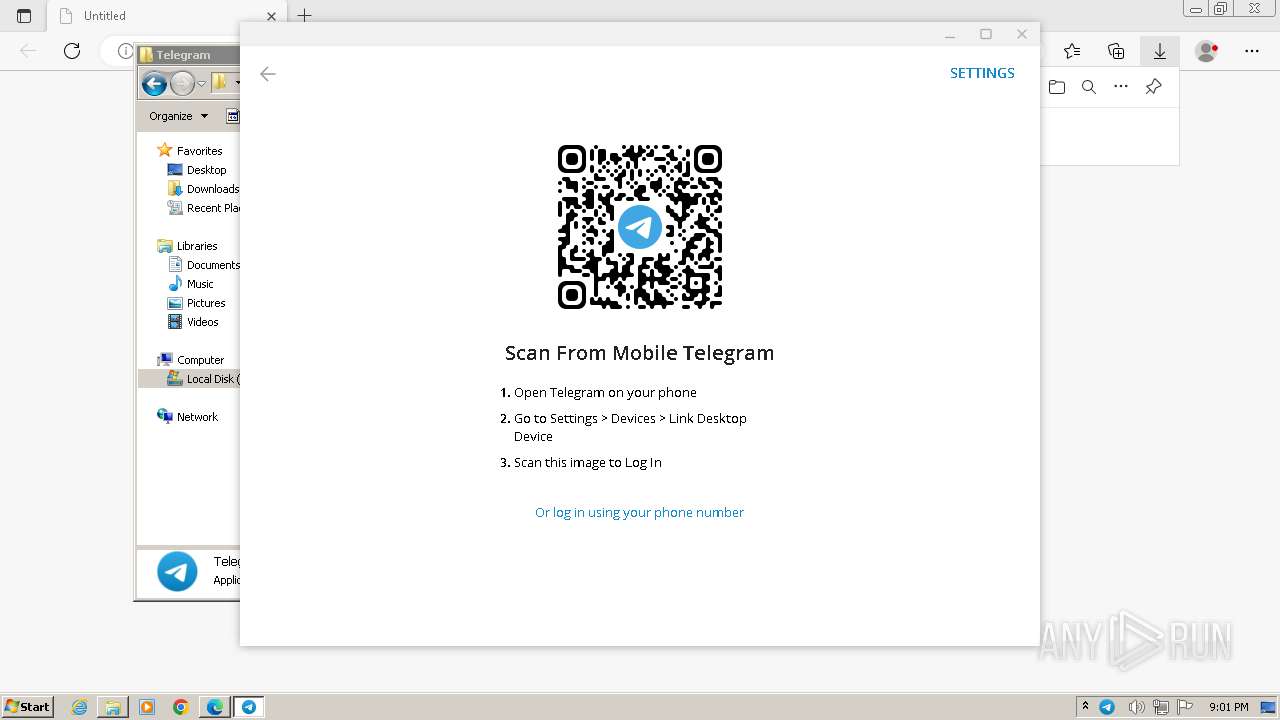Restore down the Edge browser window
The height and width of the screenshot is (720, 1280).
click(1220, 9)
